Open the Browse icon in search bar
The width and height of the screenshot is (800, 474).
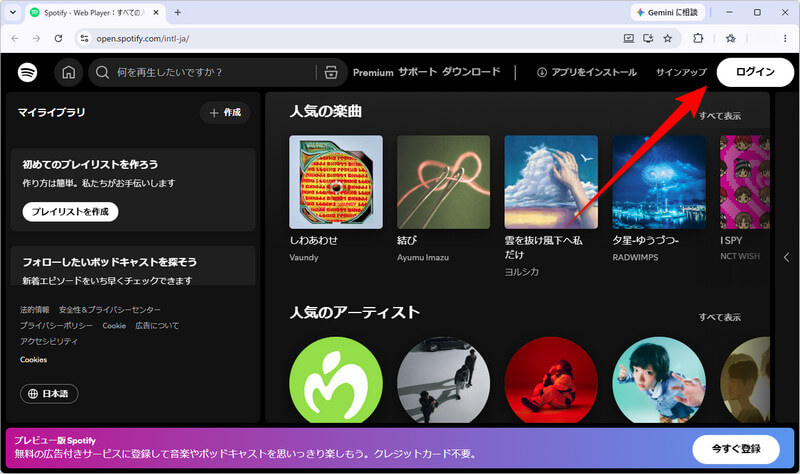tap(331, 72)
